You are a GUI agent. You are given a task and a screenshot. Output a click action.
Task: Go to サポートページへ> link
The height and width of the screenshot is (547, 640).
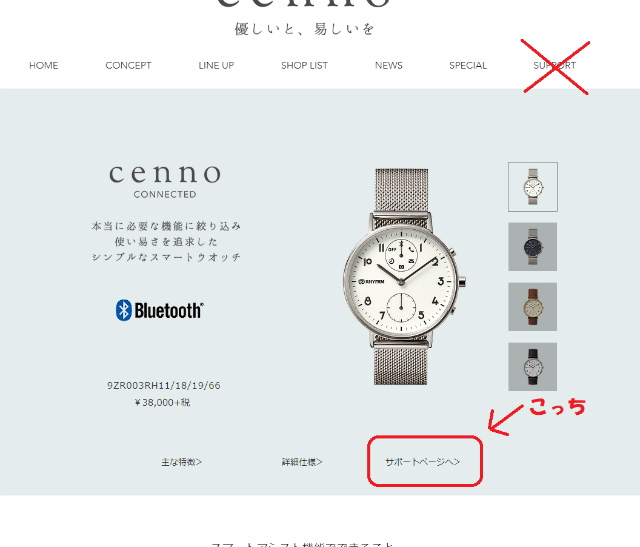422,462
